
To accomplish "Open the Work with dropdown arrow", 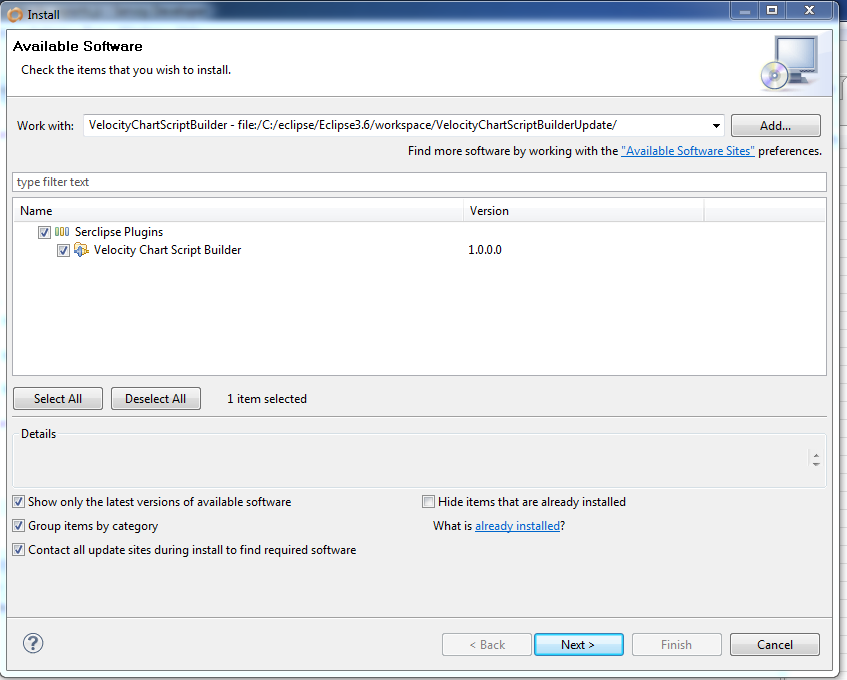I will pyautogui.click(x=716, y=126).
